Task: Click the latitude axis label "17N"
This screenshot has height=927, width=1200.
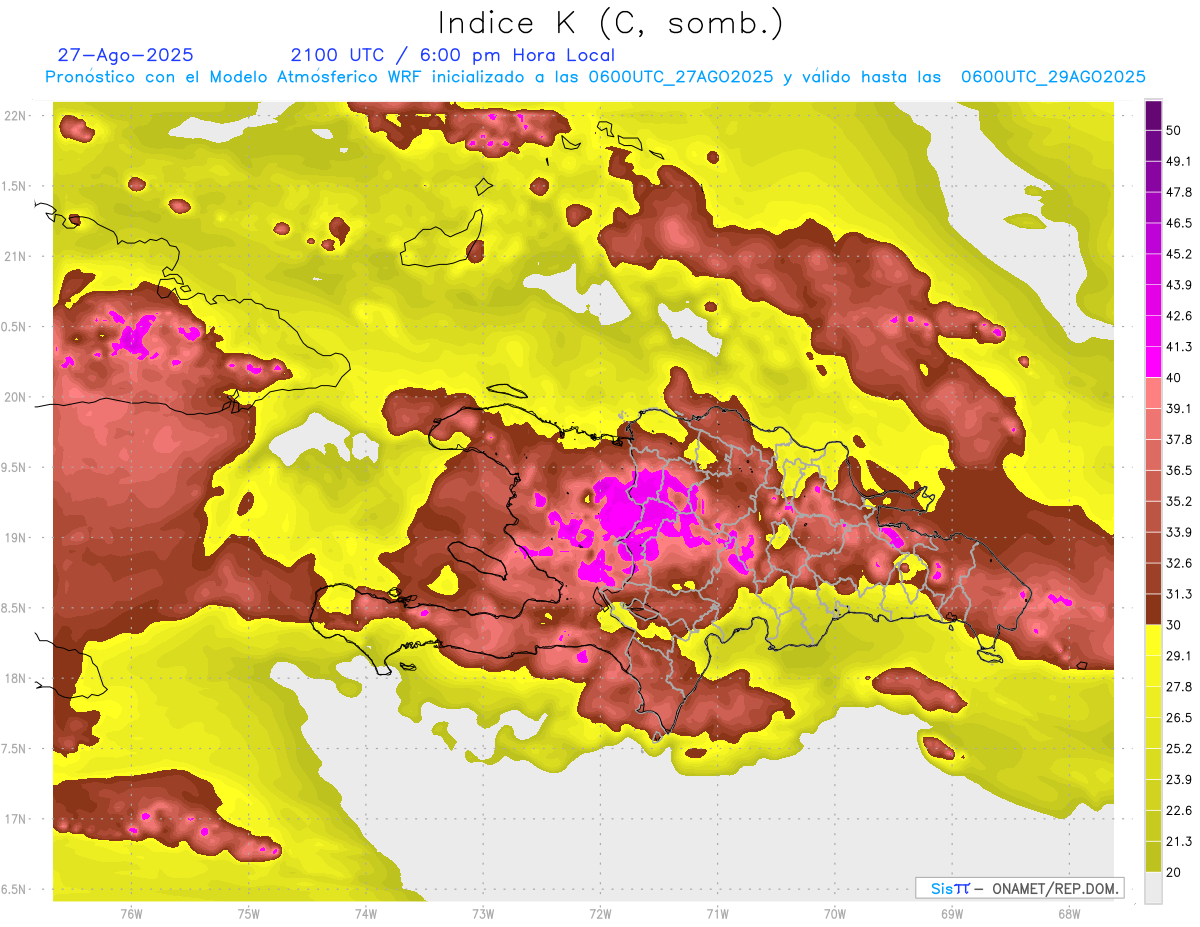Action: pos(15,819)
